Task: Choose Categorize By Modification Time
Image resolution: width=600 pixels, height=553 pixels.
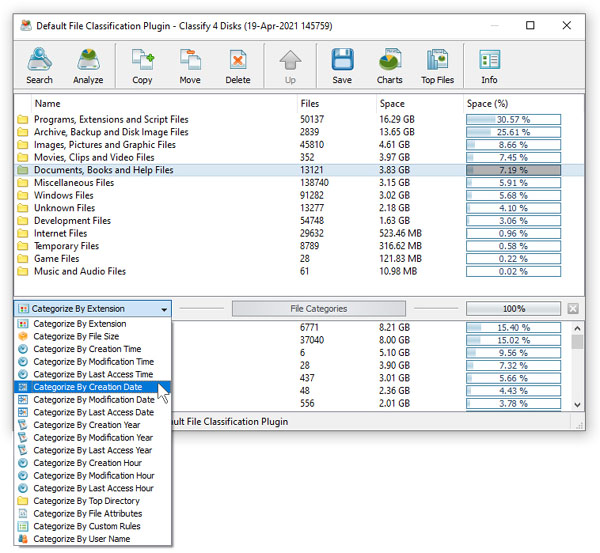Action: click(x=93, y=362)
